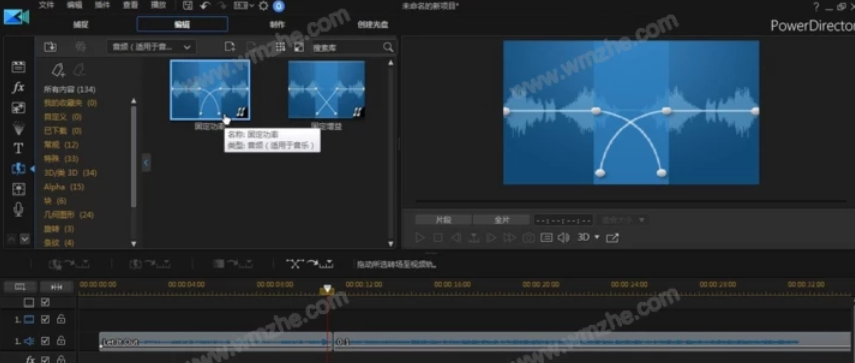Open the Voice-Over microphone room
The height and width of the screenshot is (363, 855).
click(18, 209)
